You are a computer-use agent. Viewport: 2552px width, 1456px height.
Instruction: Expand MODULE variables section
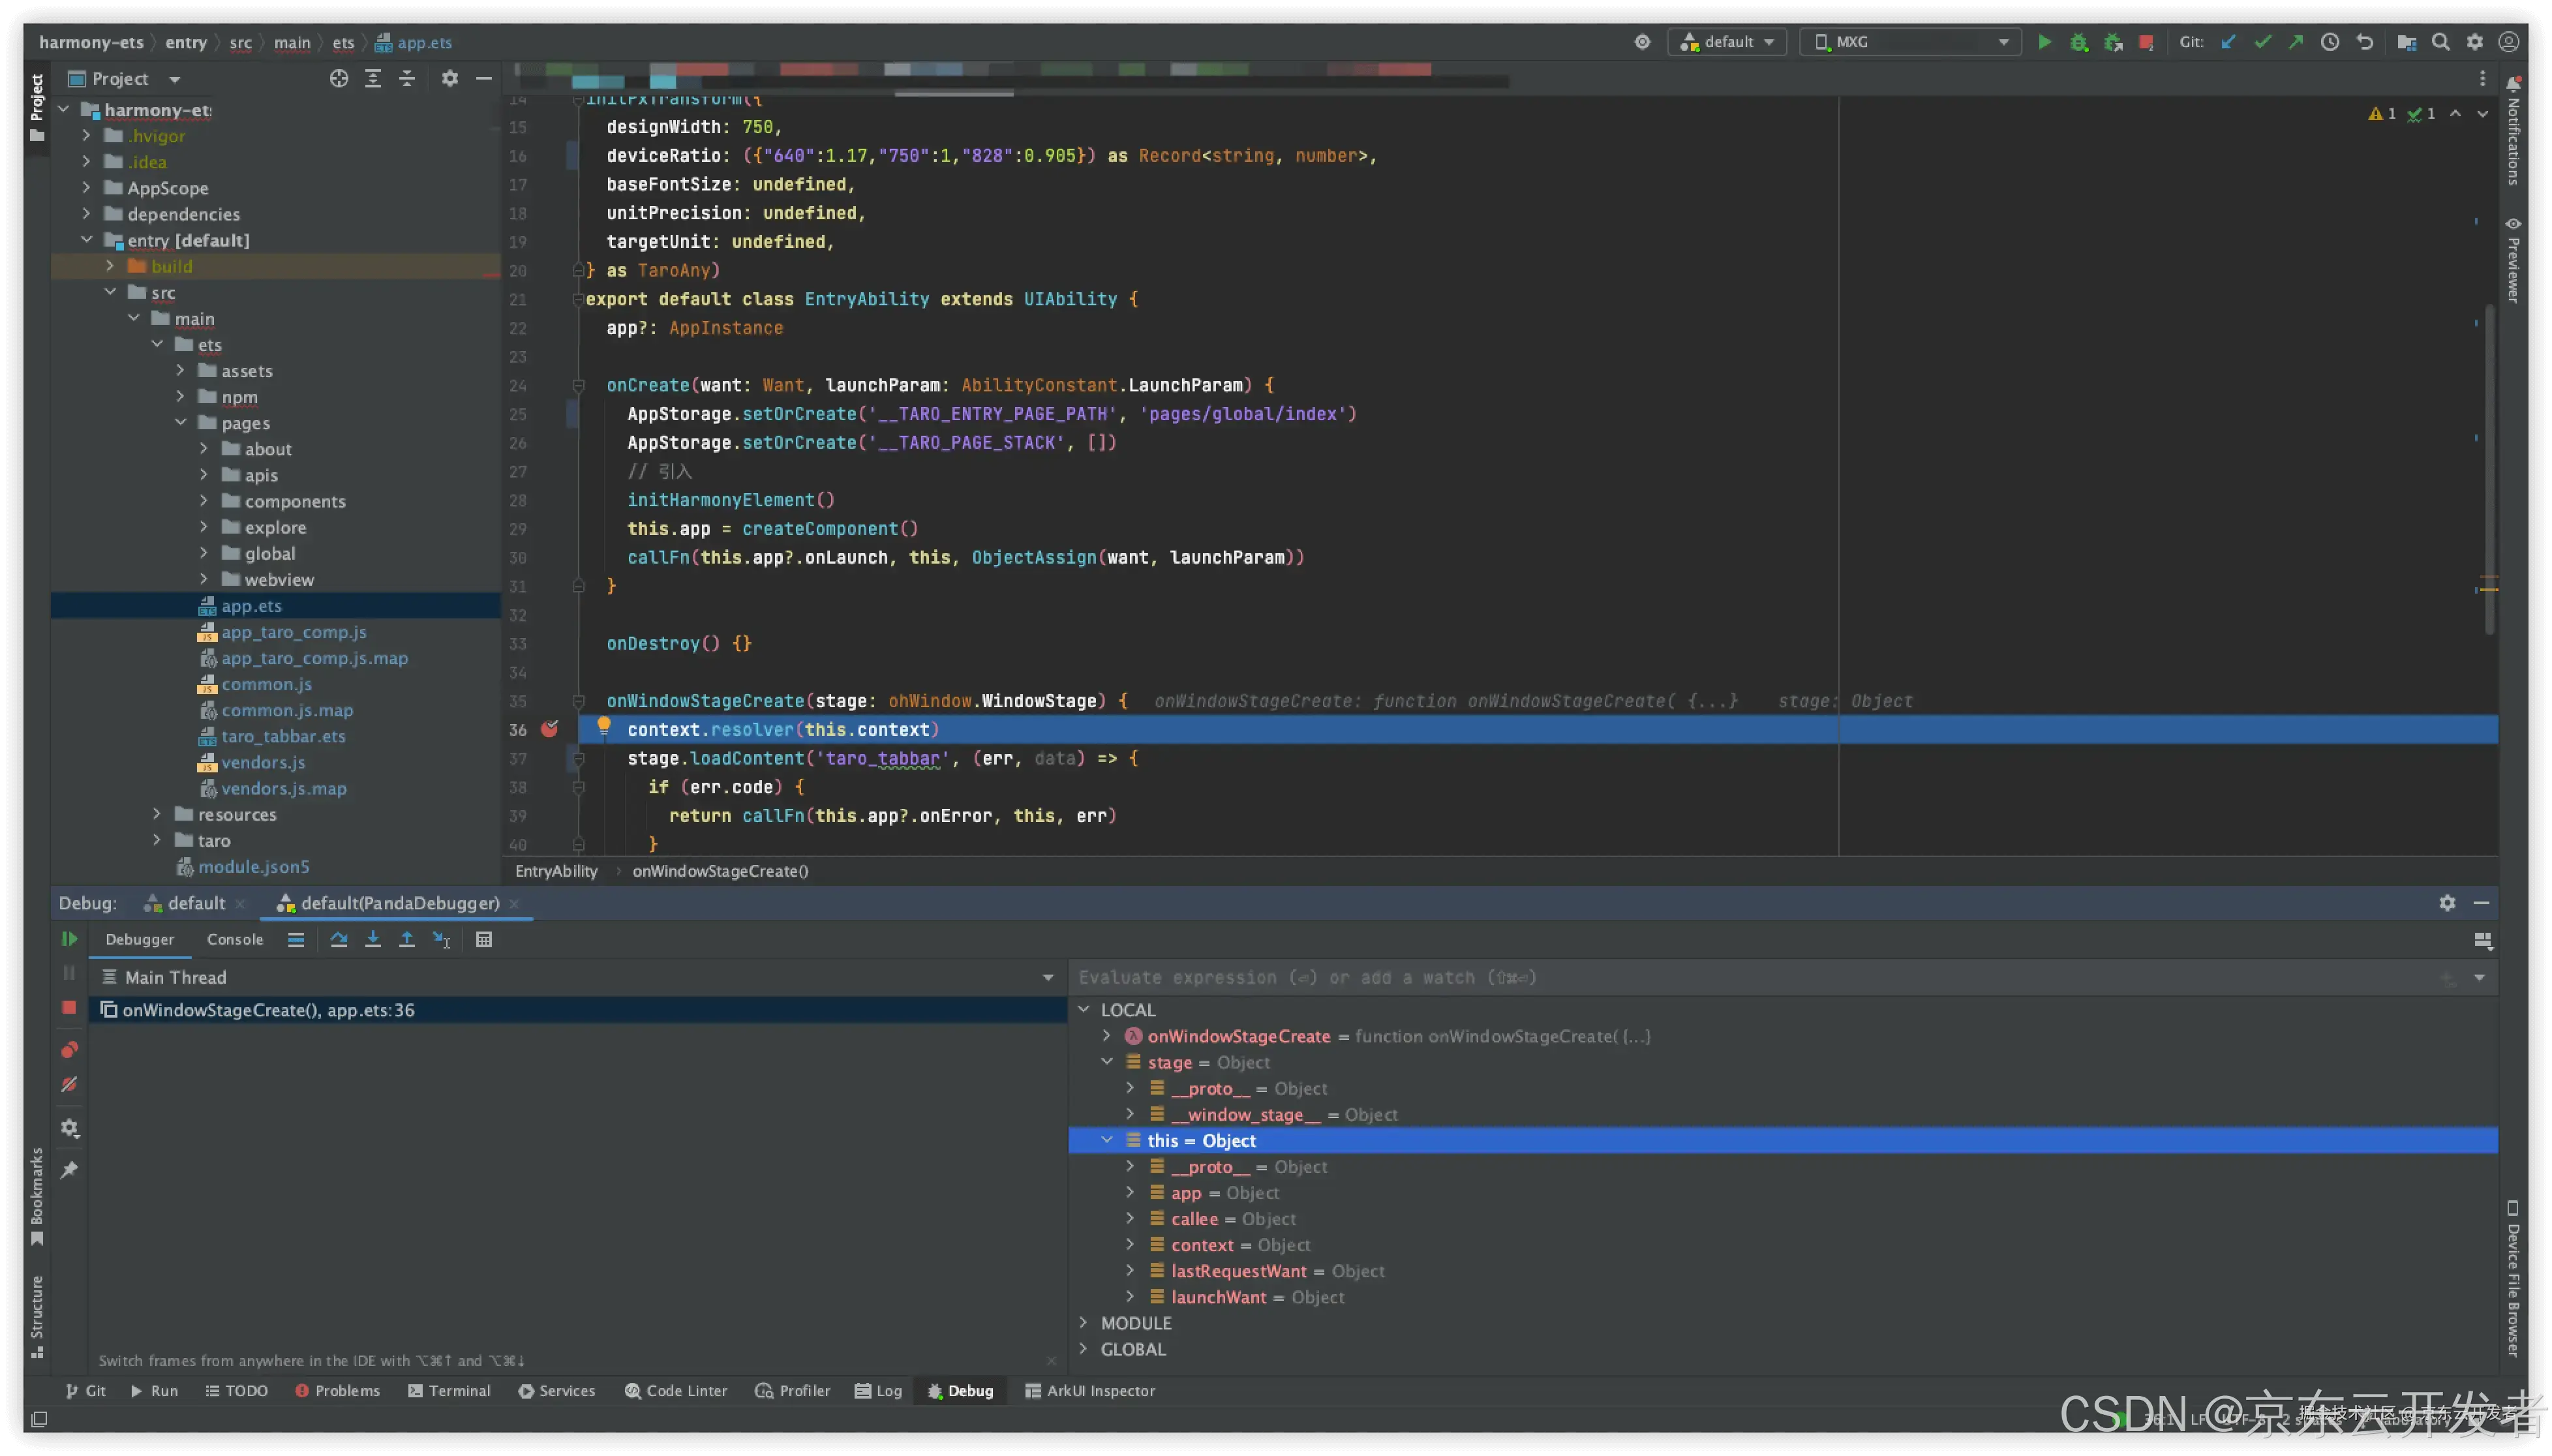pyautogui.click(x=1083, y=1322)
